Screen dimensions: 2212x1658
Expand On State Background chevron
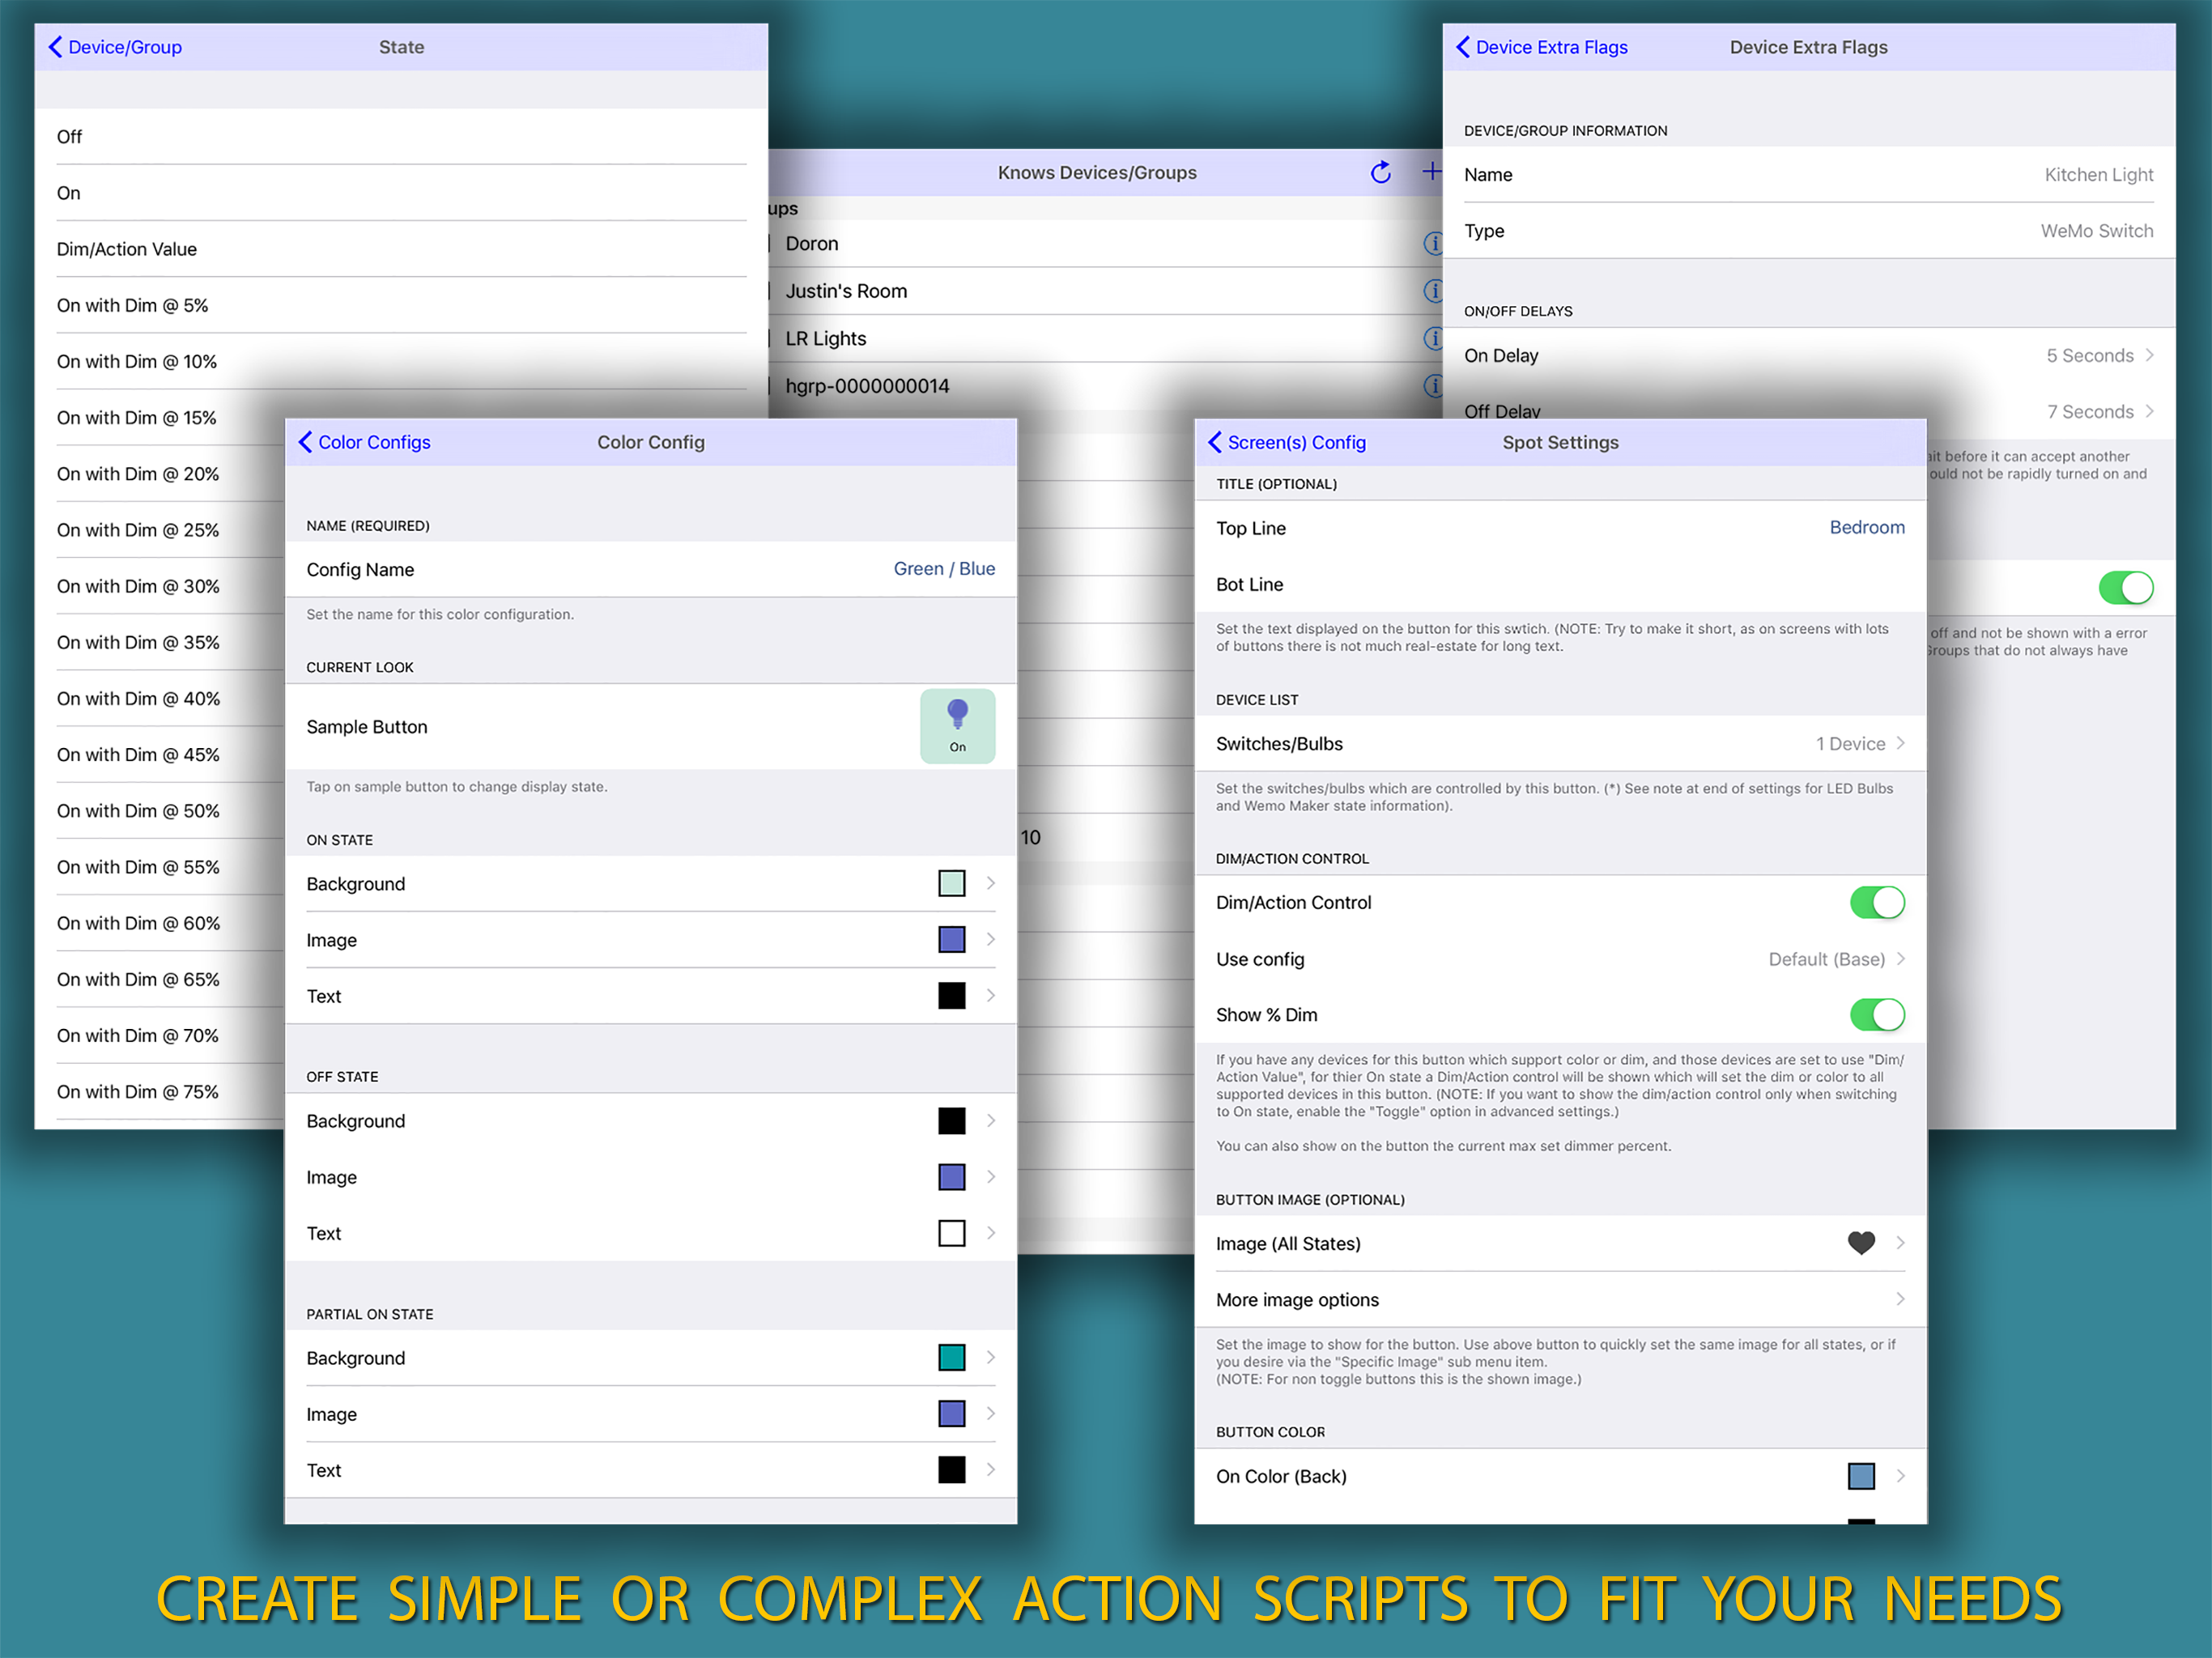[990, 883]
